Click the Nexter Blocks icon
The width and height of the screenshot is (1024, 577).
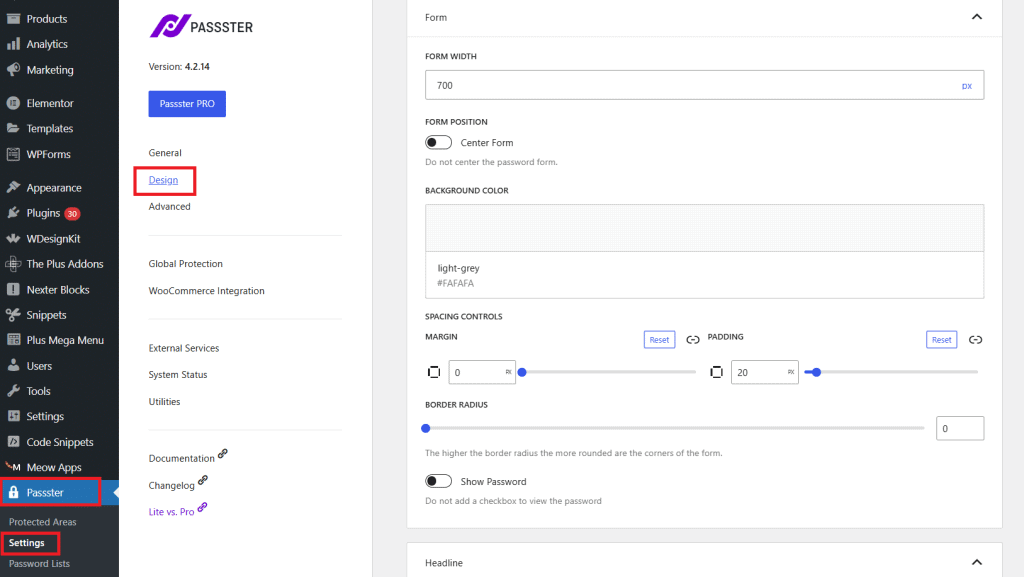13,289
